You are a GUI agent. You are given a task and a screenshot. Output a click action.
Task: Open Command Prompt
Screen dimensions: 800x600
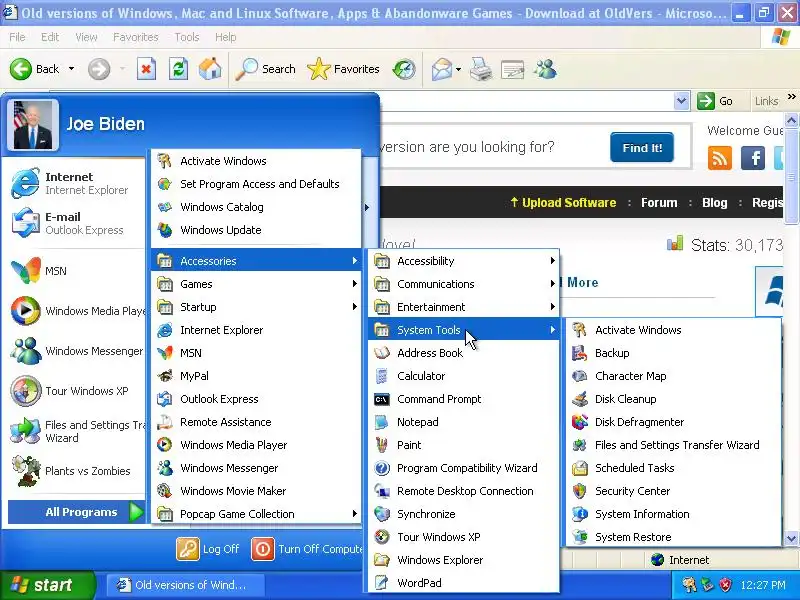463,399
